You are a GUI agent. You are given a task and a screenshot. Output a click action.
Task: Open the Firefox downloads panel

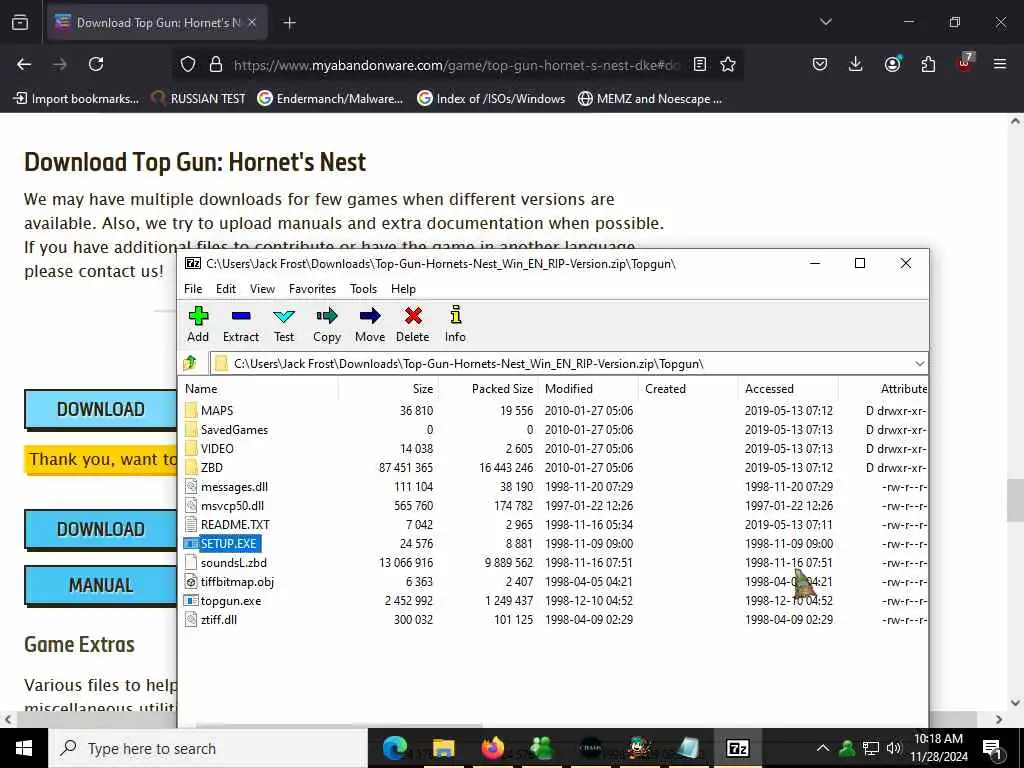(x=855, y=64)
